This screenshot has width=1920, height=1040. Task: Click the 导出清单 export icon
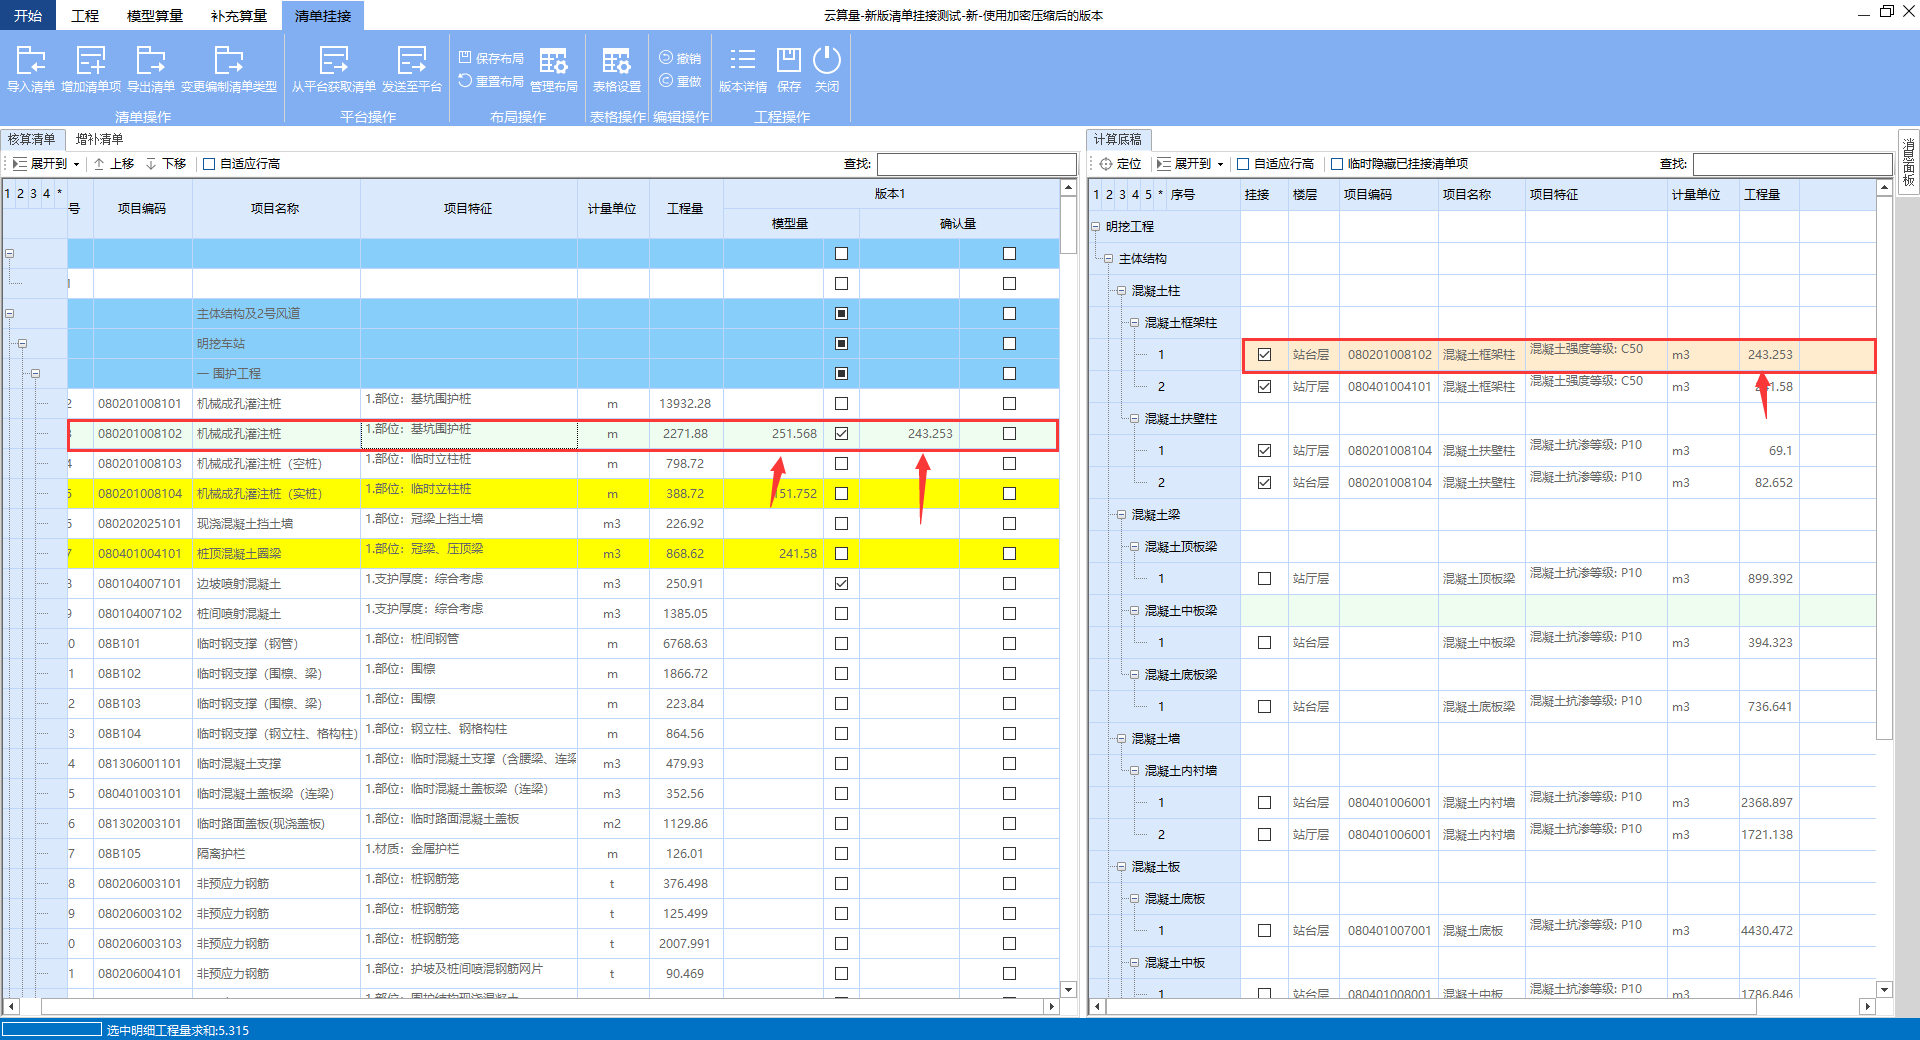[x=151, y=60]
